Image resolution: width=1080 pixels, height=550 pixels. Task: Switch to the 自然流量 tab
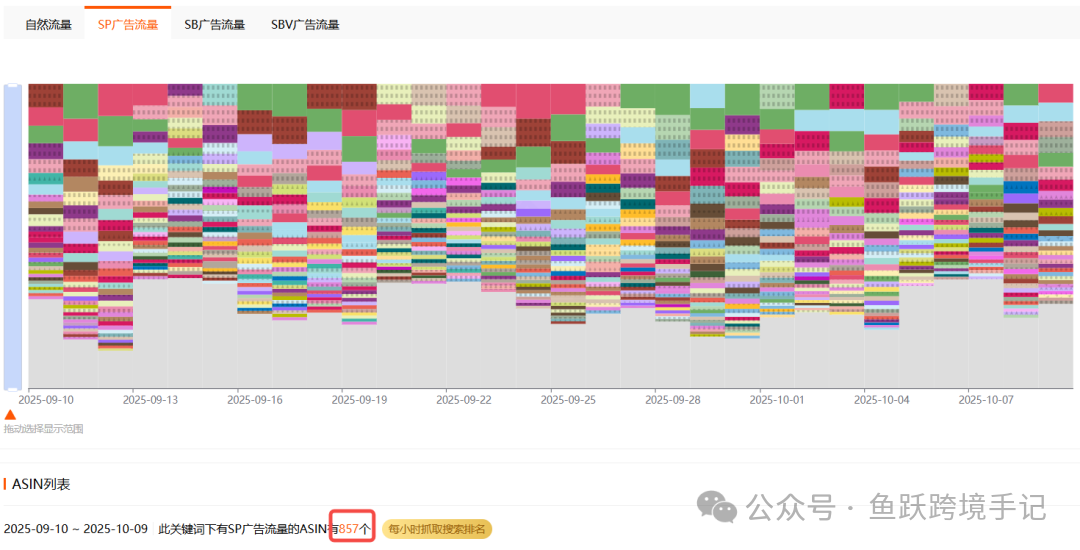pos(48,25)
